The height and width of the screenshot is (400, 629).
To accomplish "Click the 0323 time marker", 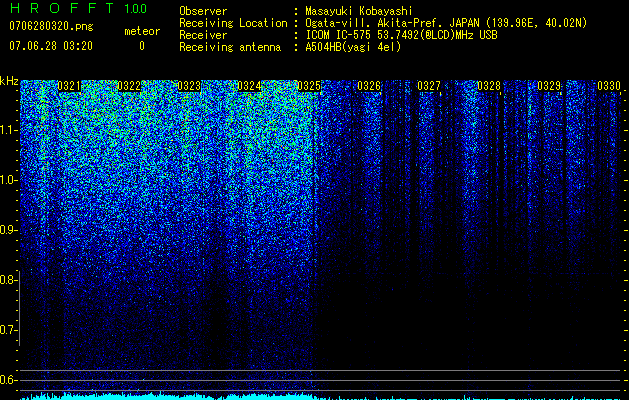I will [189, 86].
